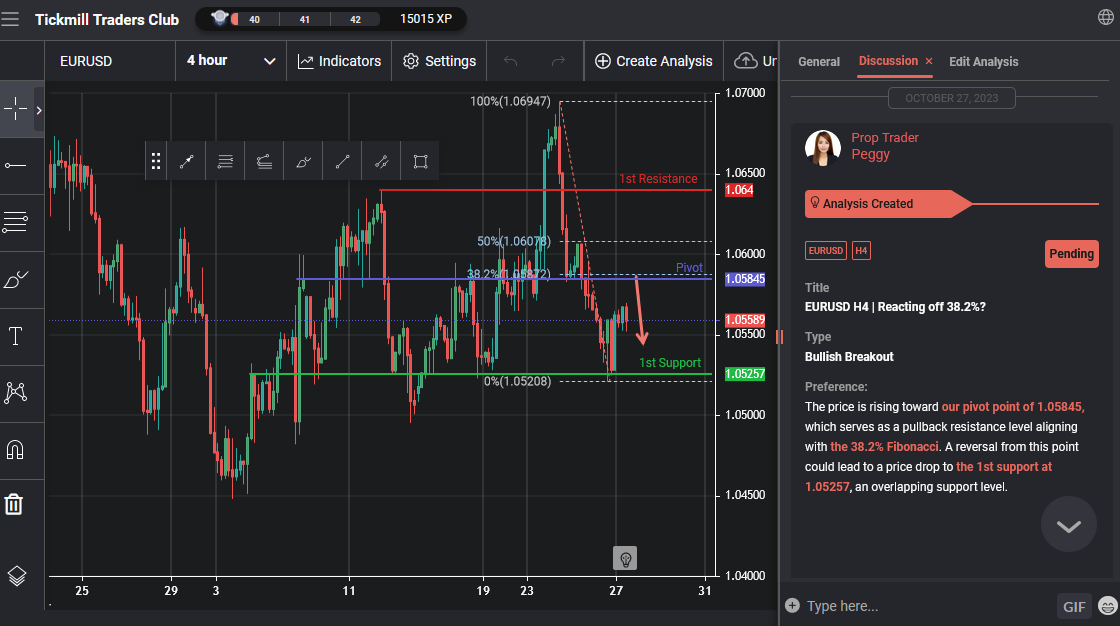Select the horizontal line tool in sidebar
1120x626 pixels.
15,166
